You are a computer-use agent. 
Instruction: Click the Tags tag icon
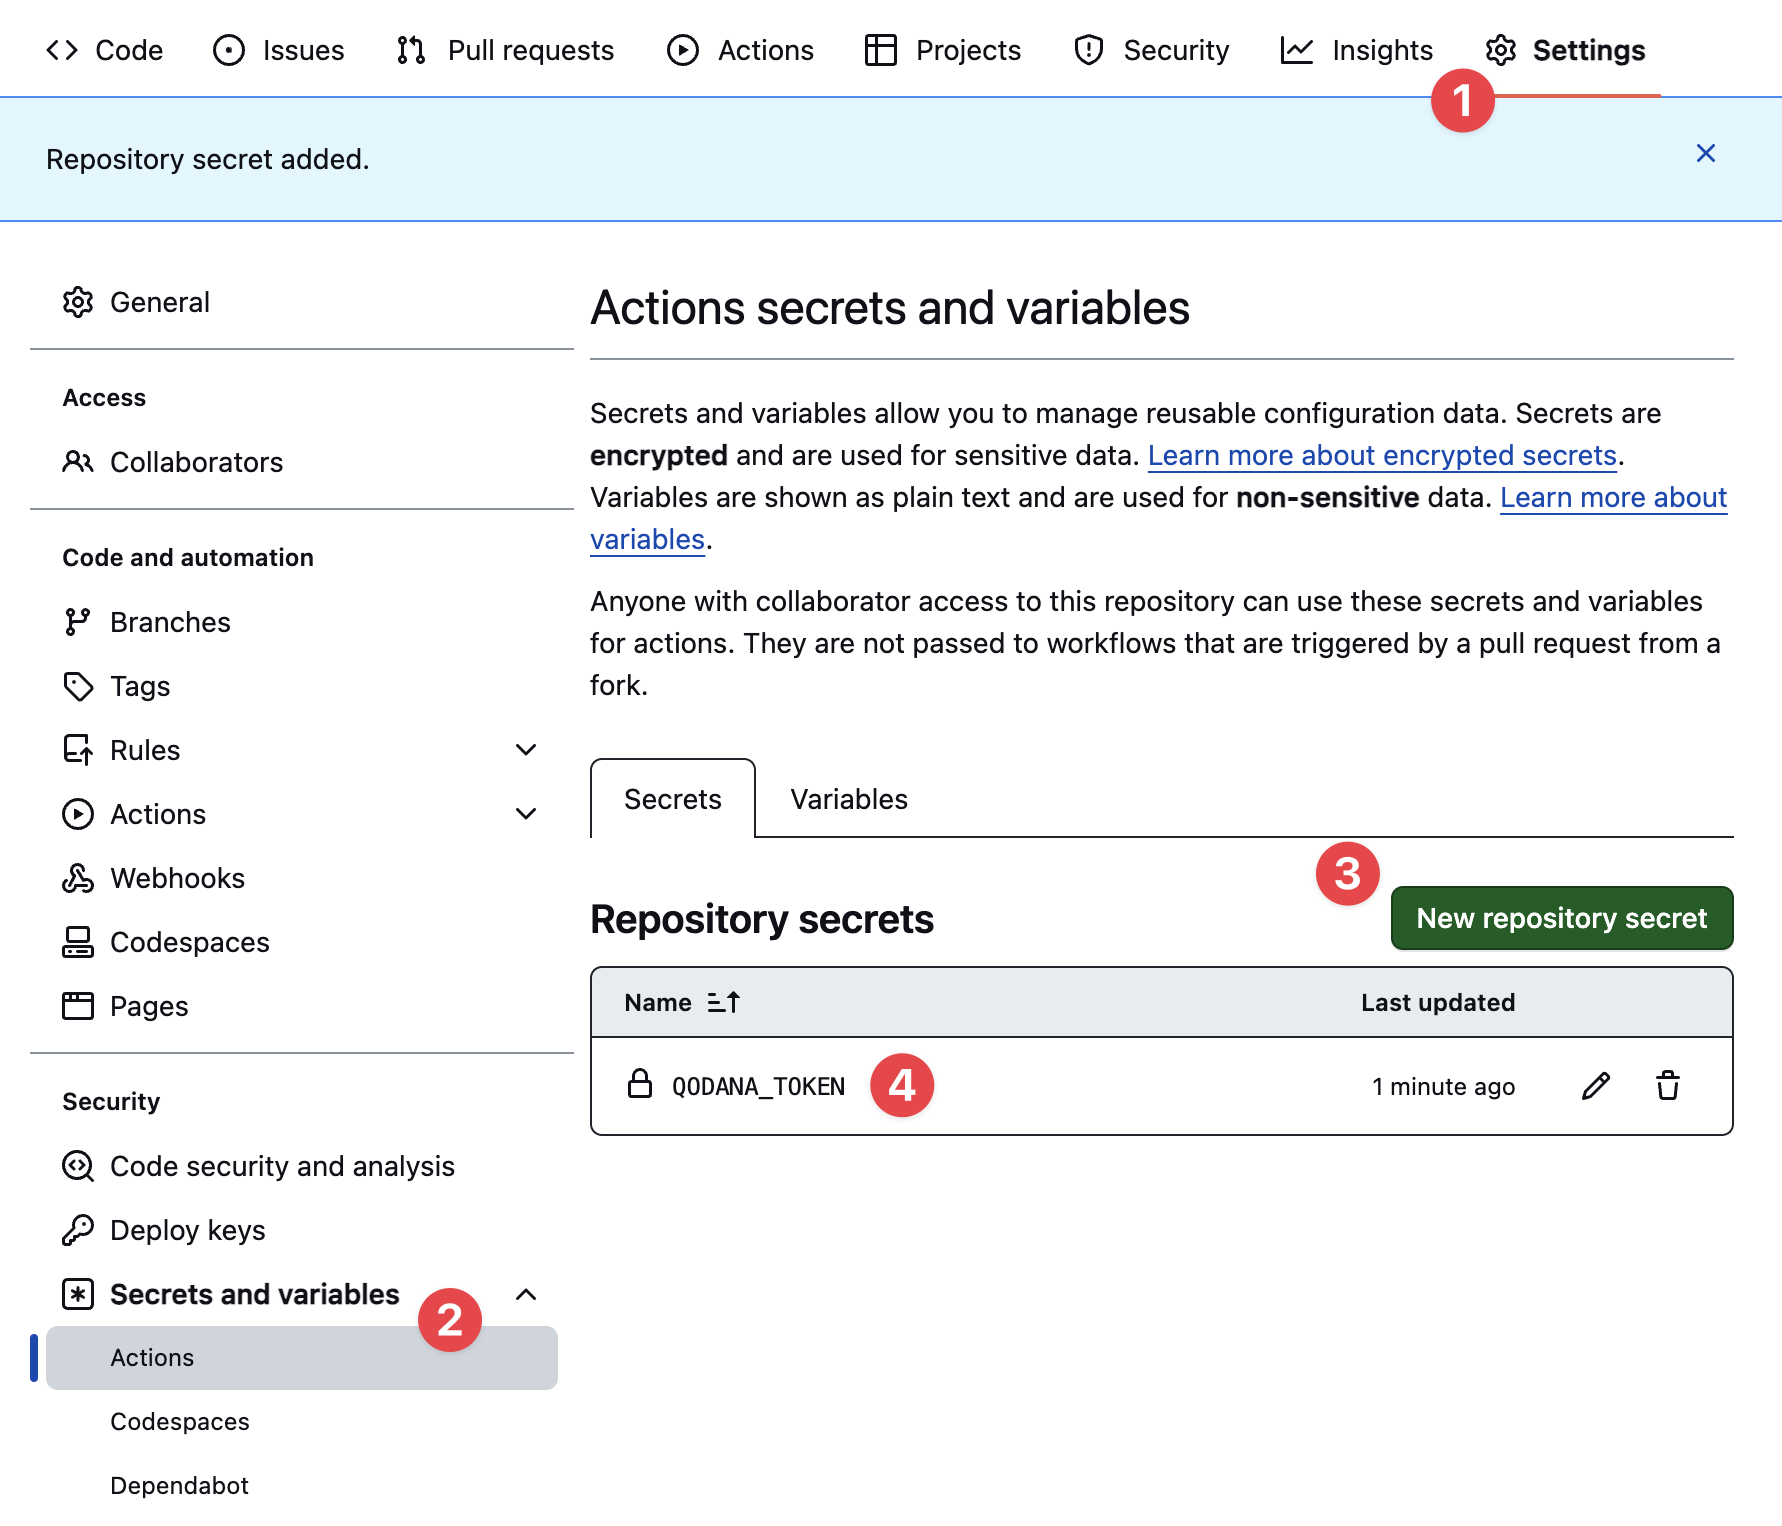(x=78, y=686)
